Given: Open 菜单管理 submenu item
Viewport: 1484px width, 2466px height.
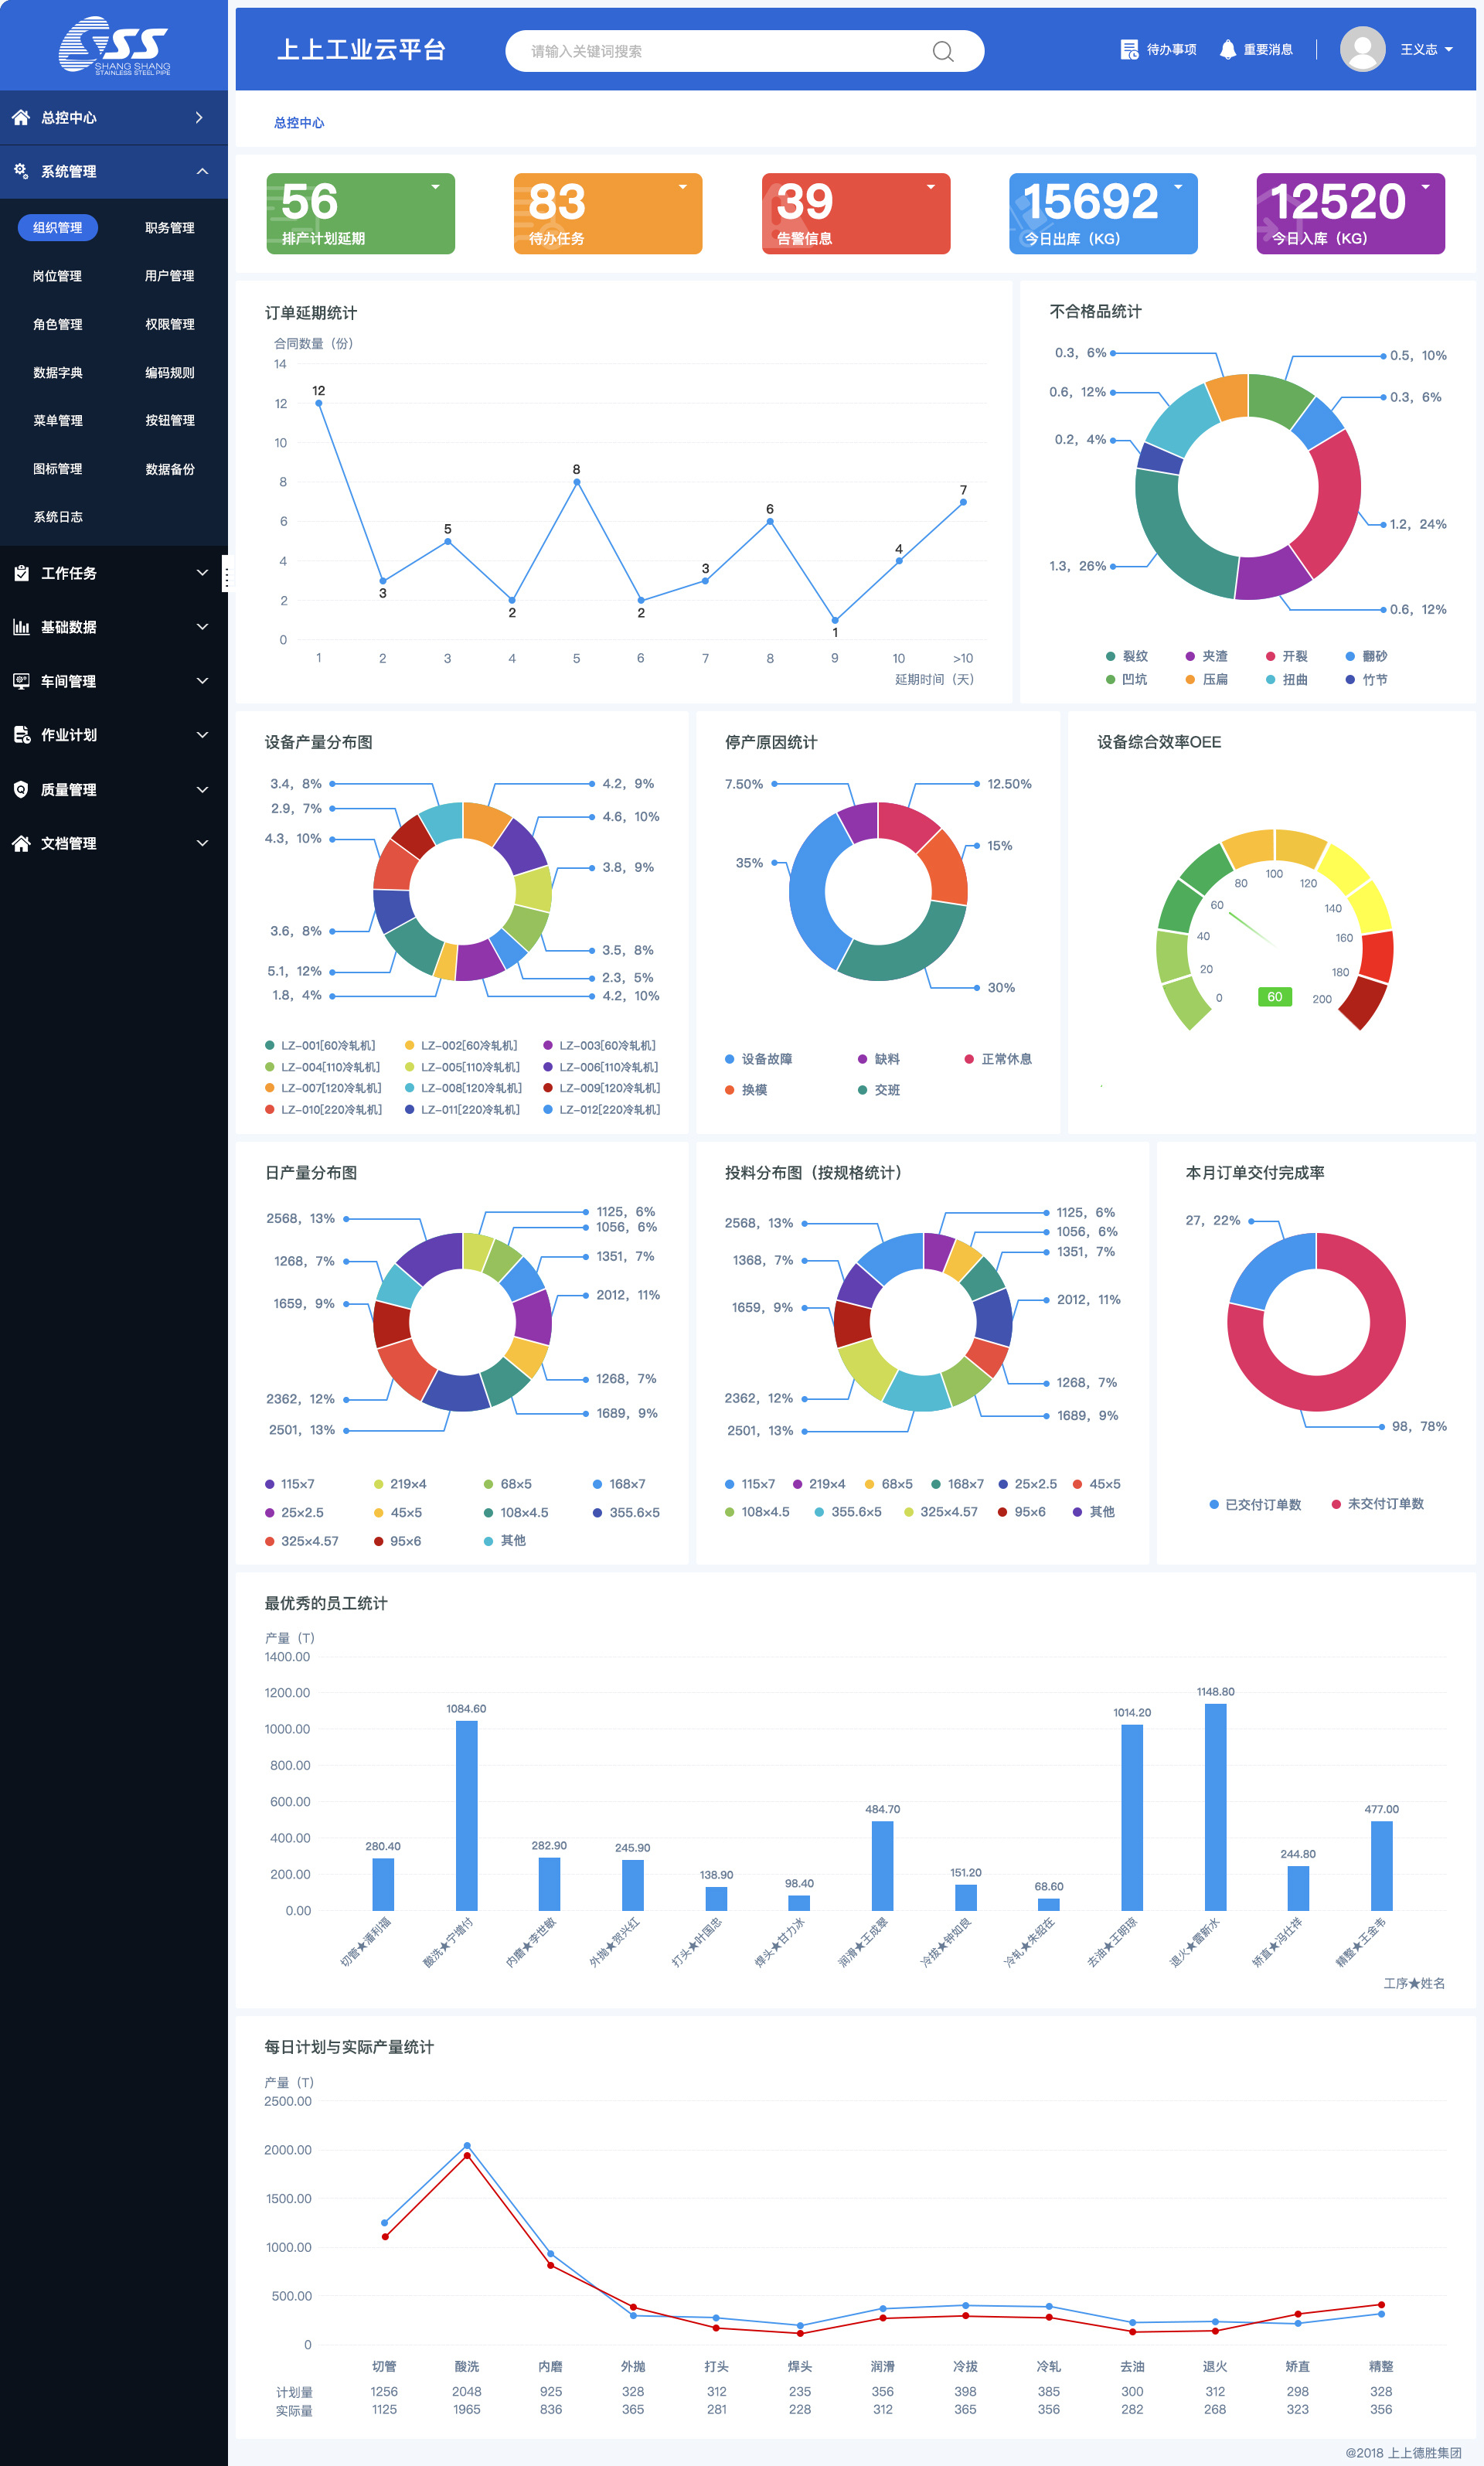Looking at the screenshot, I should coord(57,420).
